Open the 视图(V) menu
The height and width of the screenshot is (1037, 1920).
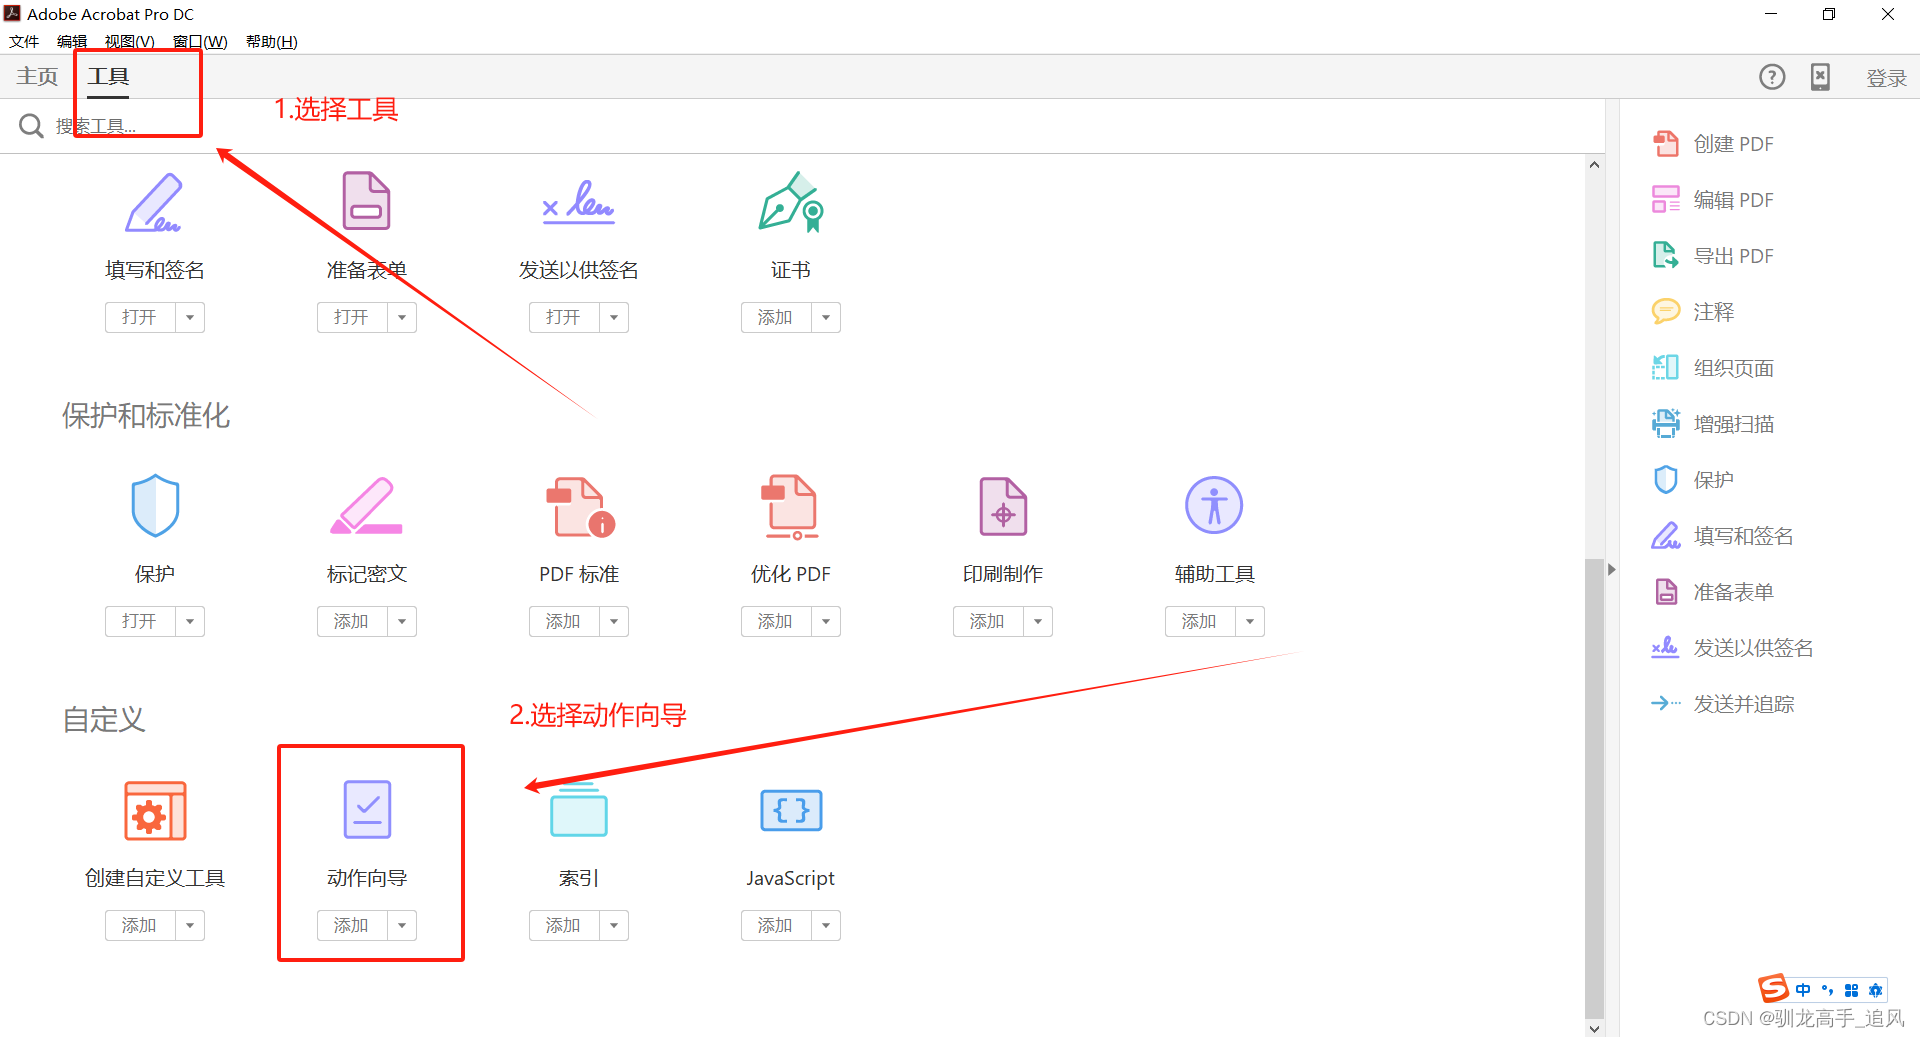[129, 41]
